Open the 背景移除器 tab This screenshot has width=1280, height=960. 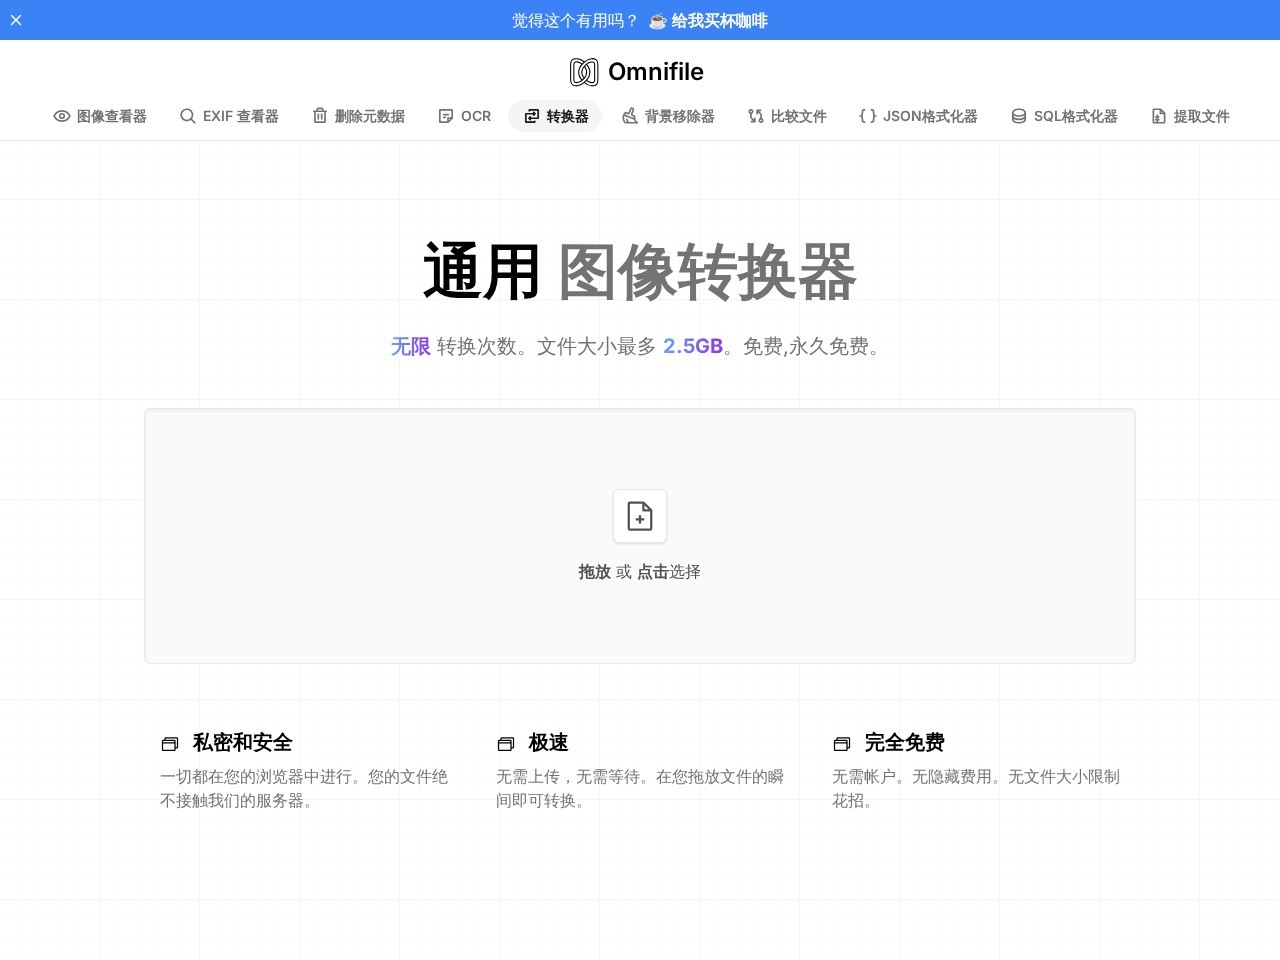[668, 116]
